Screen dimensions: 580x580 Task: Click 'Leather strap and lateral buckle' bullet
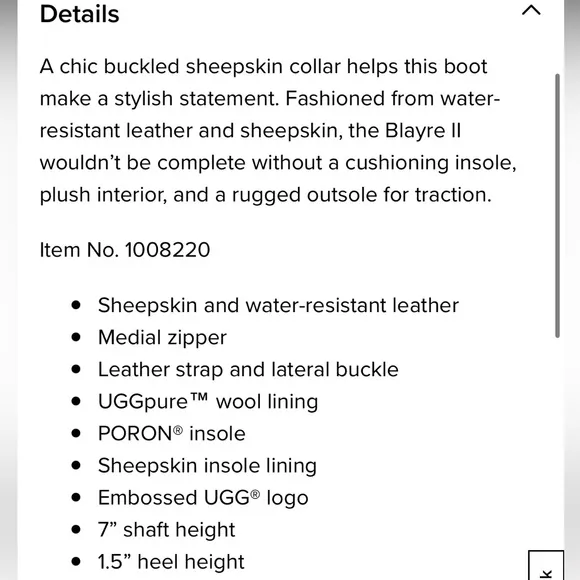pyautogui.click(x=248, y=370)
